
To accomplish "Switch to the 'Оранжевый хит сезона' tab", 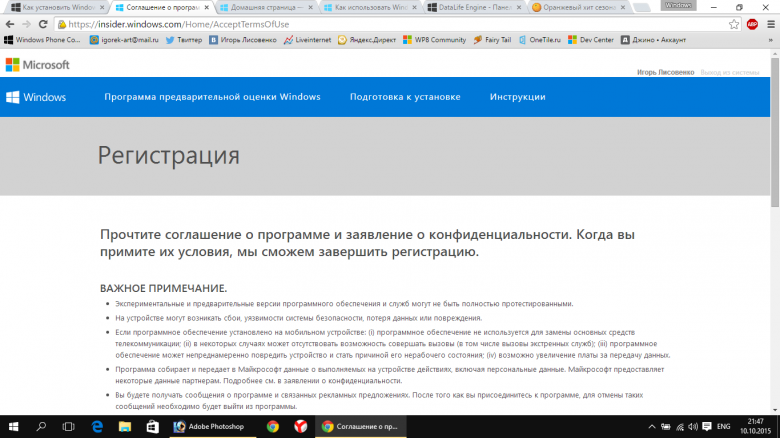I will pos(579,7).
